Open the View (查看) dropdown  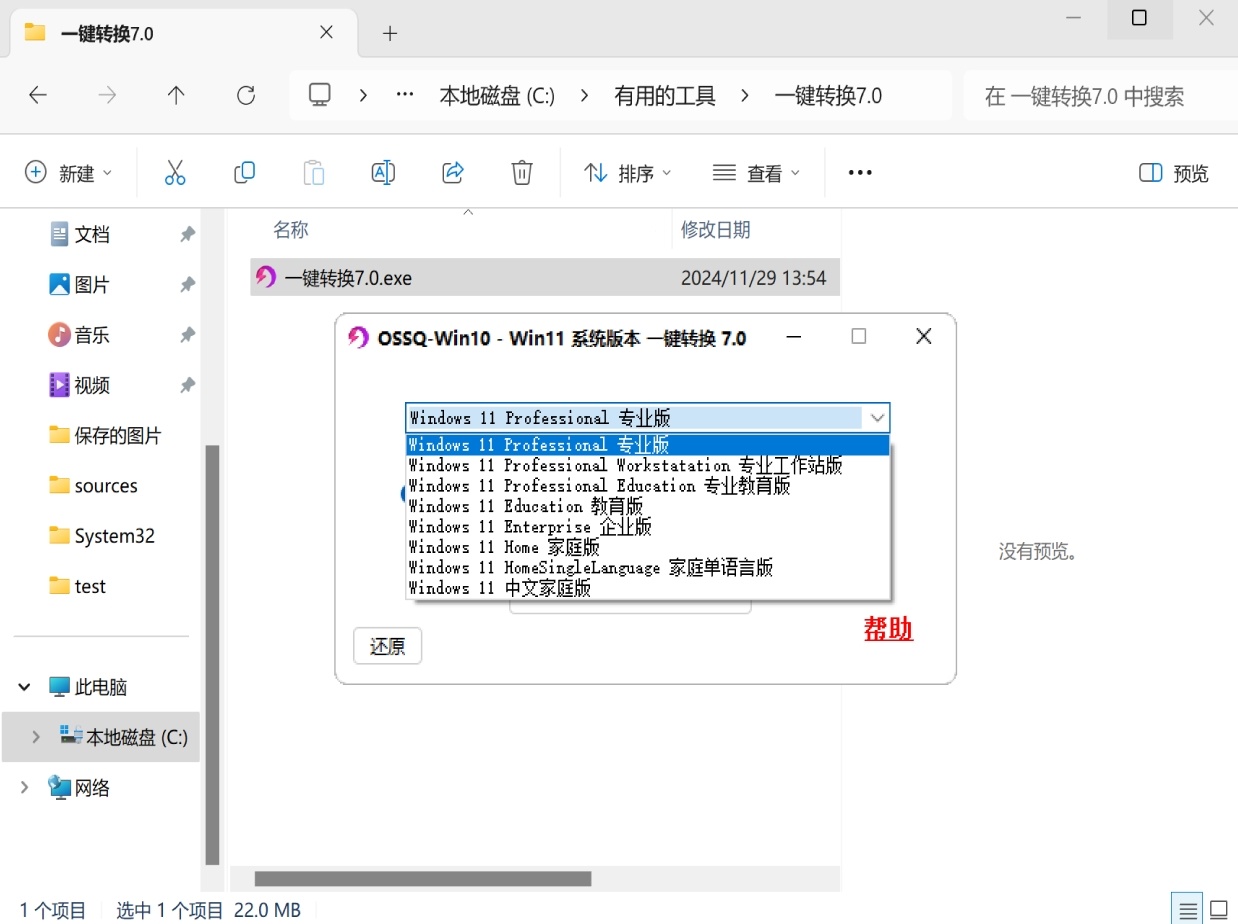tap(757, 173)
